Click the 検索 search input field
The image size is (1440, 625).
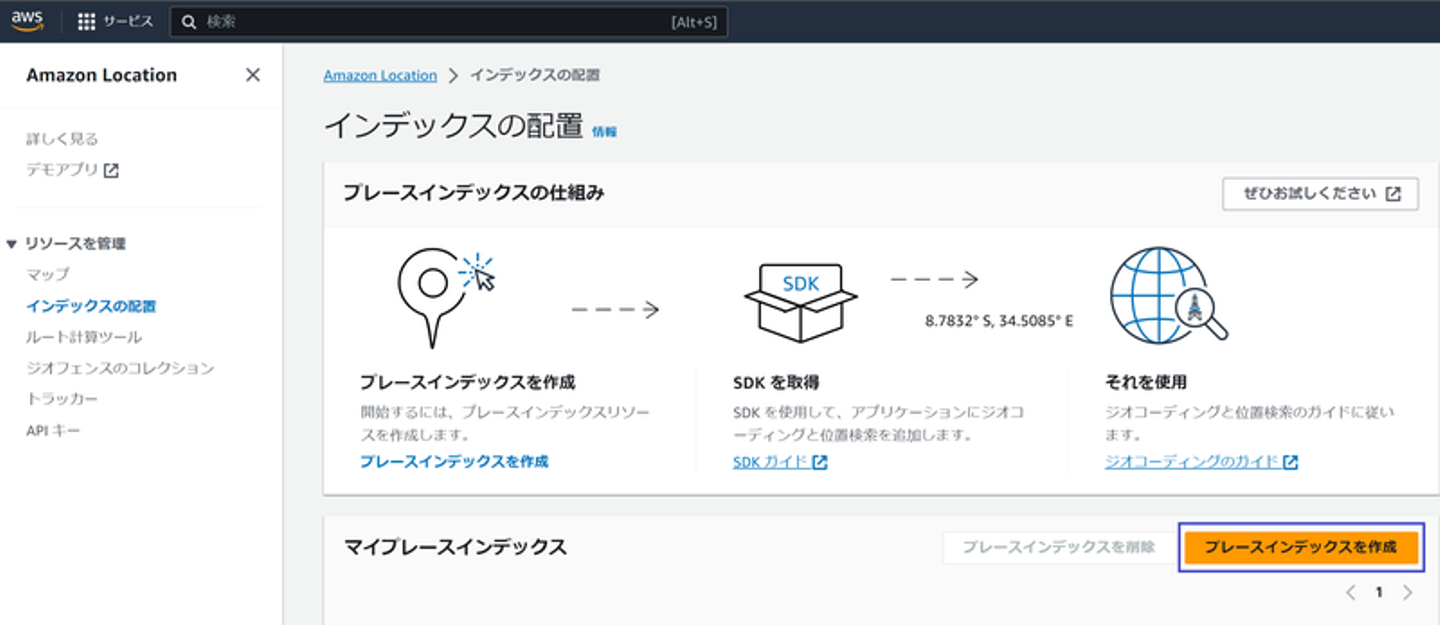tap(448, 22)
